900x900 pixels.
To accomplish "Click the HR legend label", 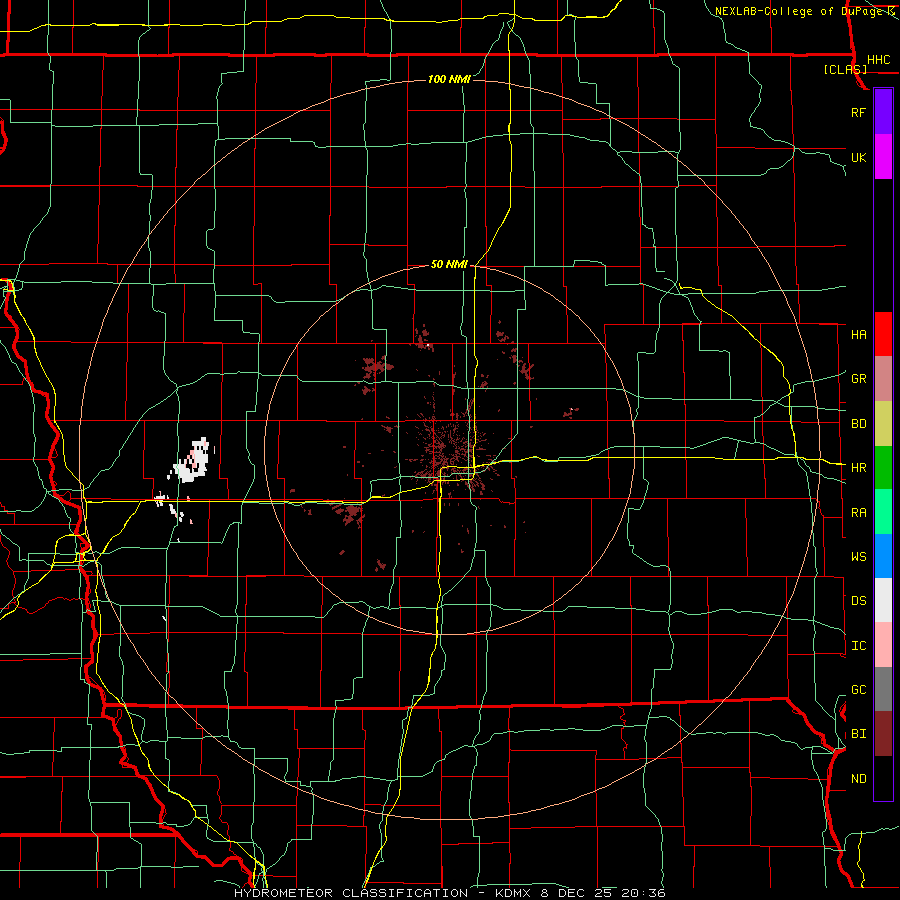I will coord(859,468).
